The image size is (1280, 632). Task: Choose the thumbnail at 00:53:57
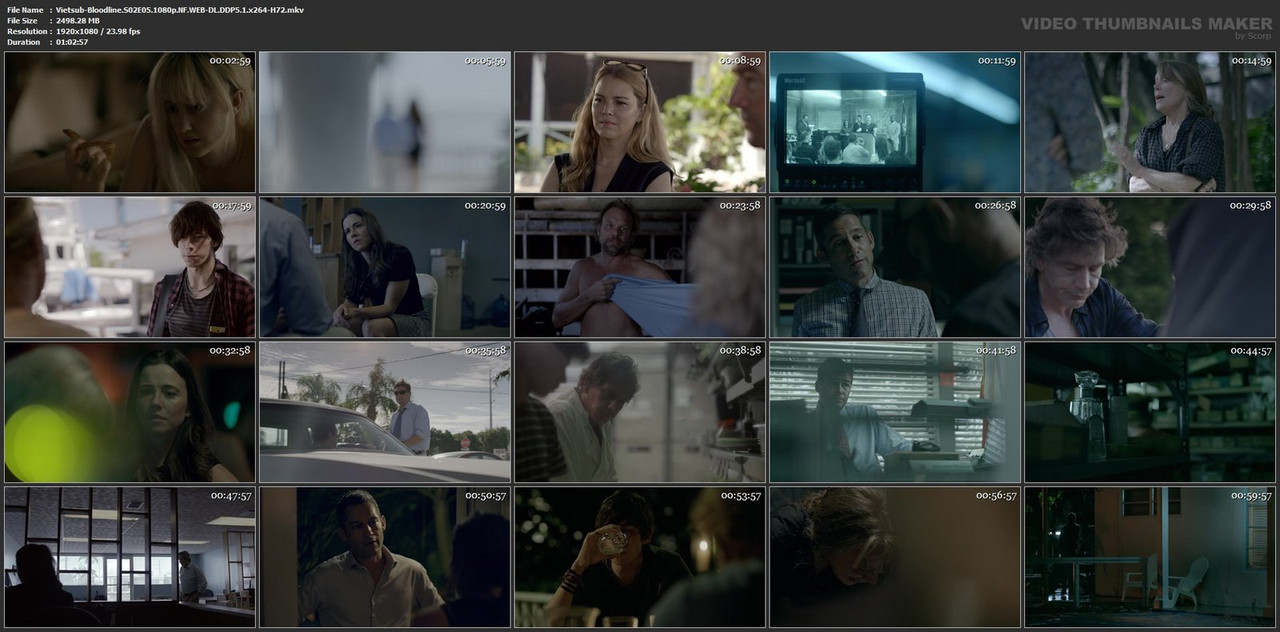pos(640,557)
